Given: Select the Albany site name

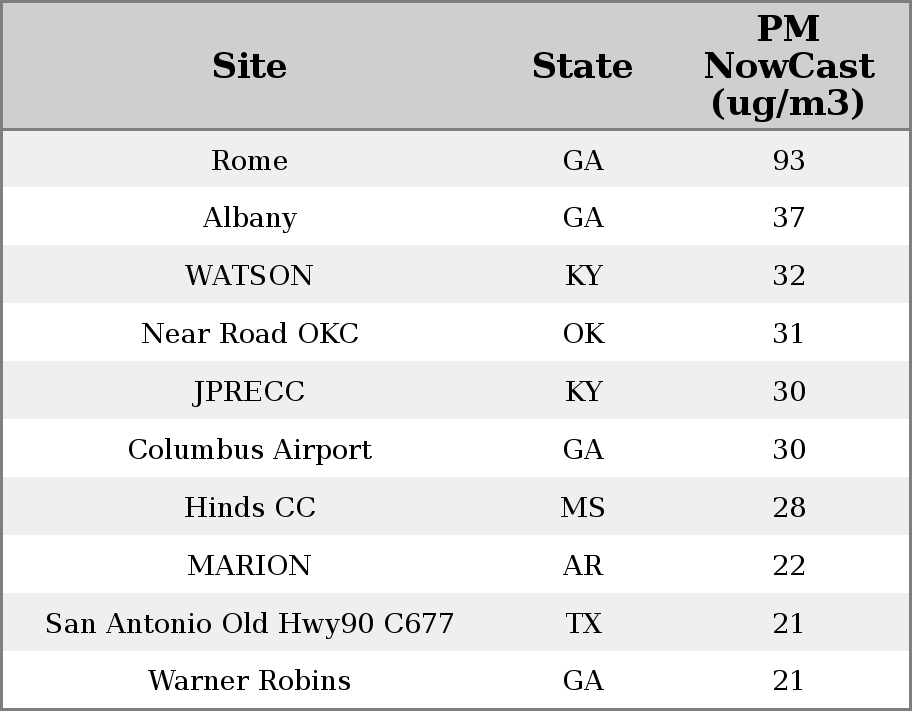Looking at the screenshot, I should pos(249,218).
